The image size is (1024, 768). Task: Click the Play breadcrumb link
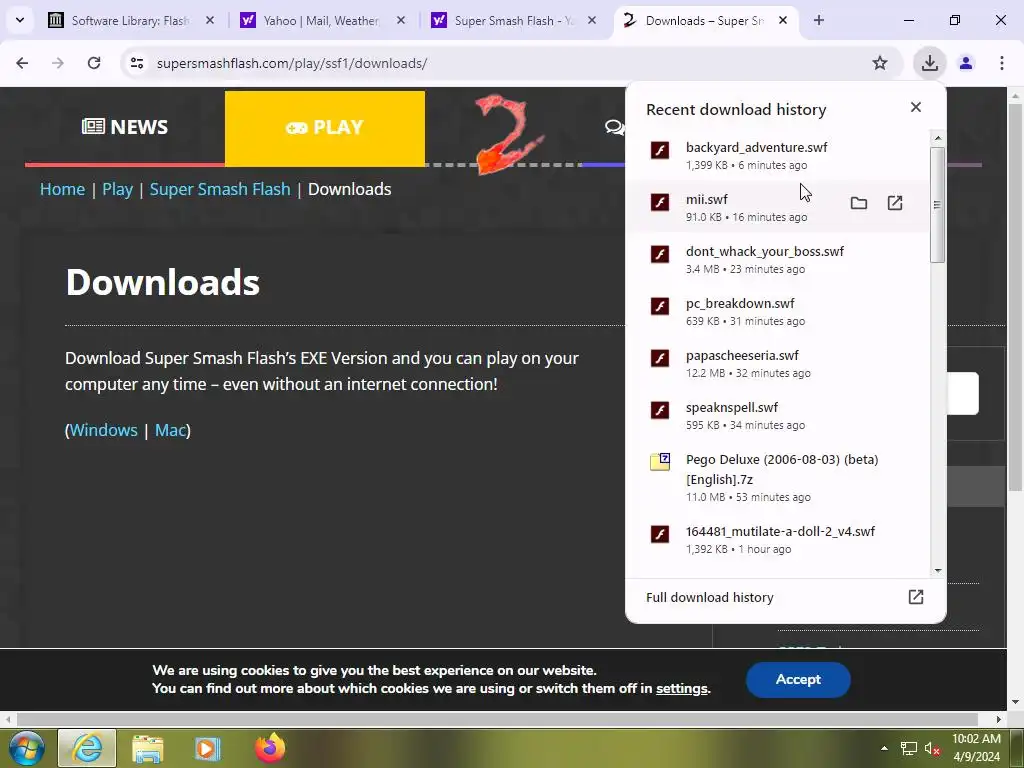coord(118,189)
